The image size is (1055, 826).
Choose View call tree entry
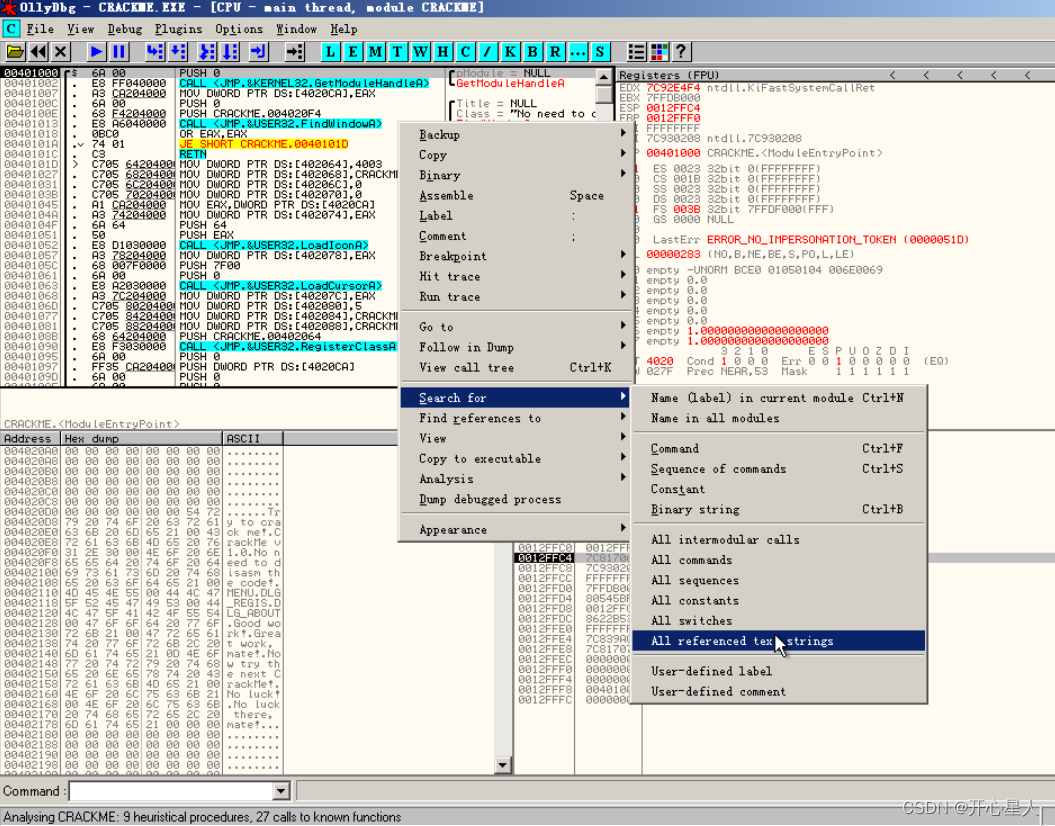point(515,367)
